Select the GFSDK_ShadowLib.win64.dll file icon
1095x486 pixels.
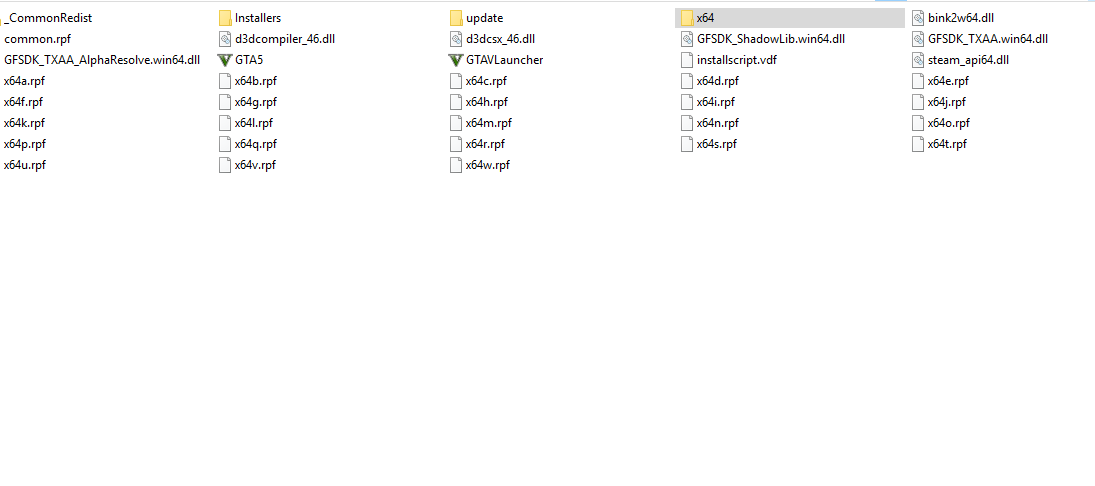coord(686,39)
